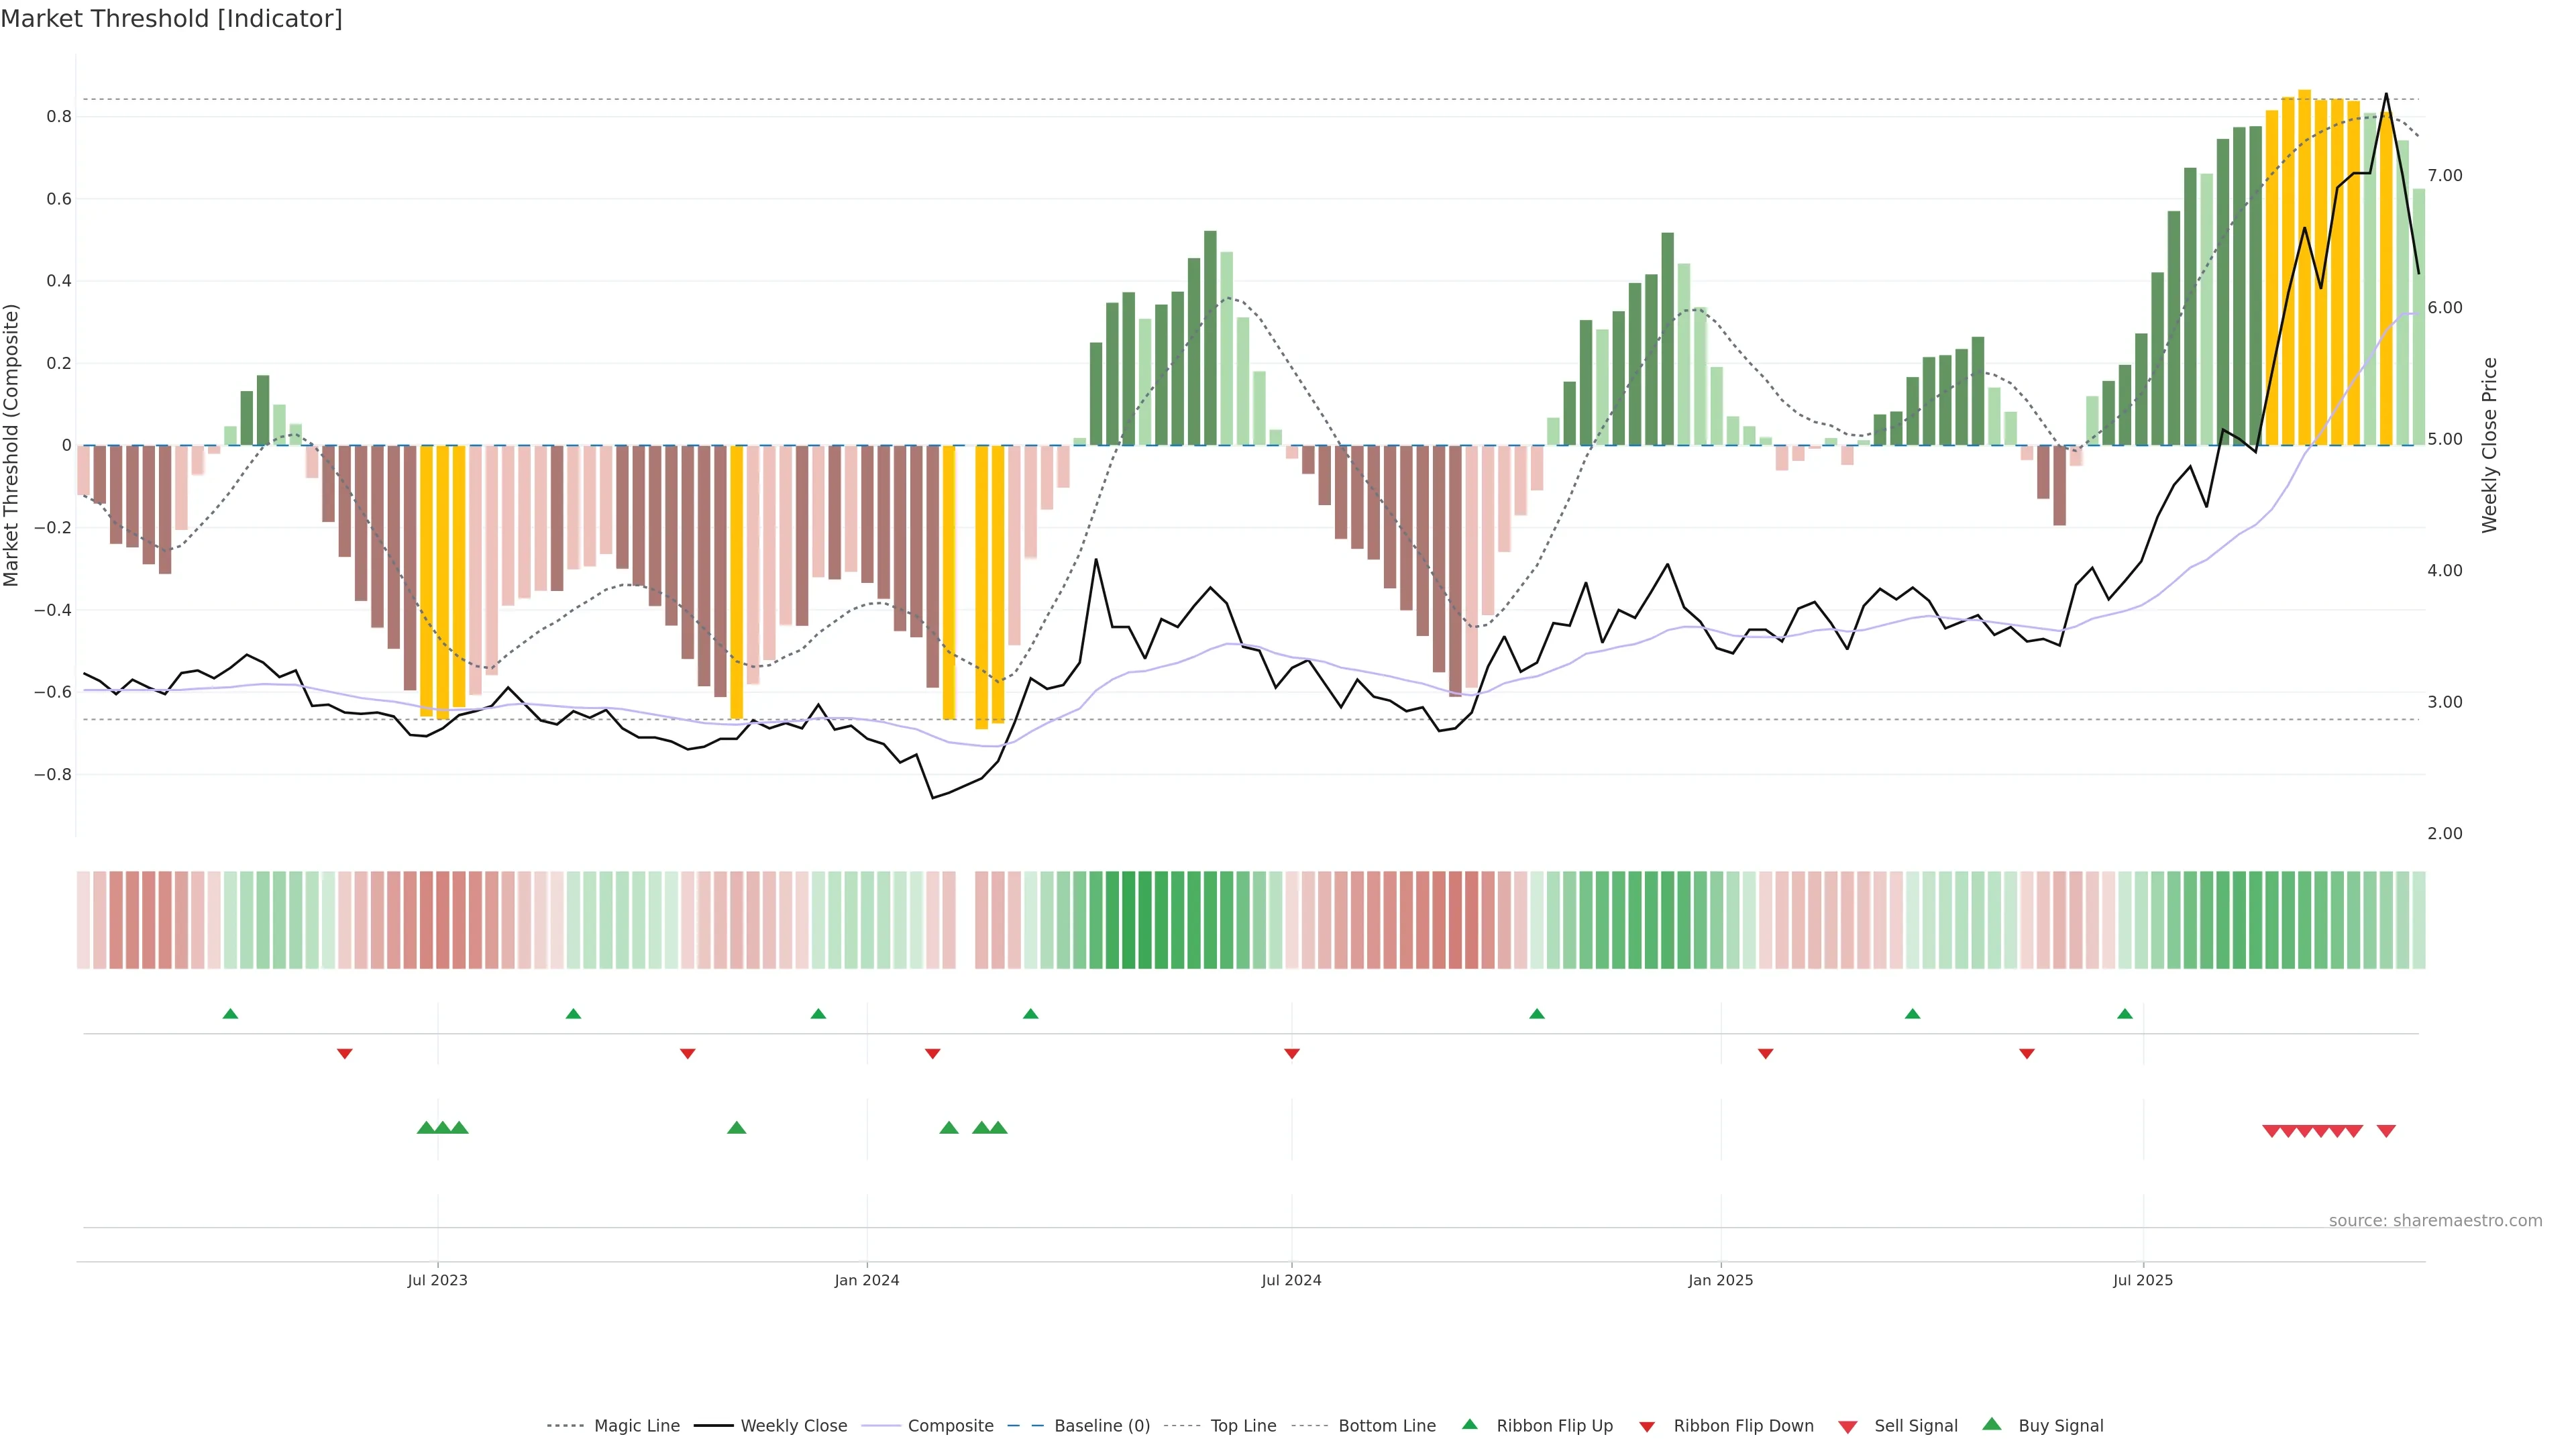Click the Market Threshold [Indicator] title
Screen dimensions: 2576x1449
[x=171, y=19]
